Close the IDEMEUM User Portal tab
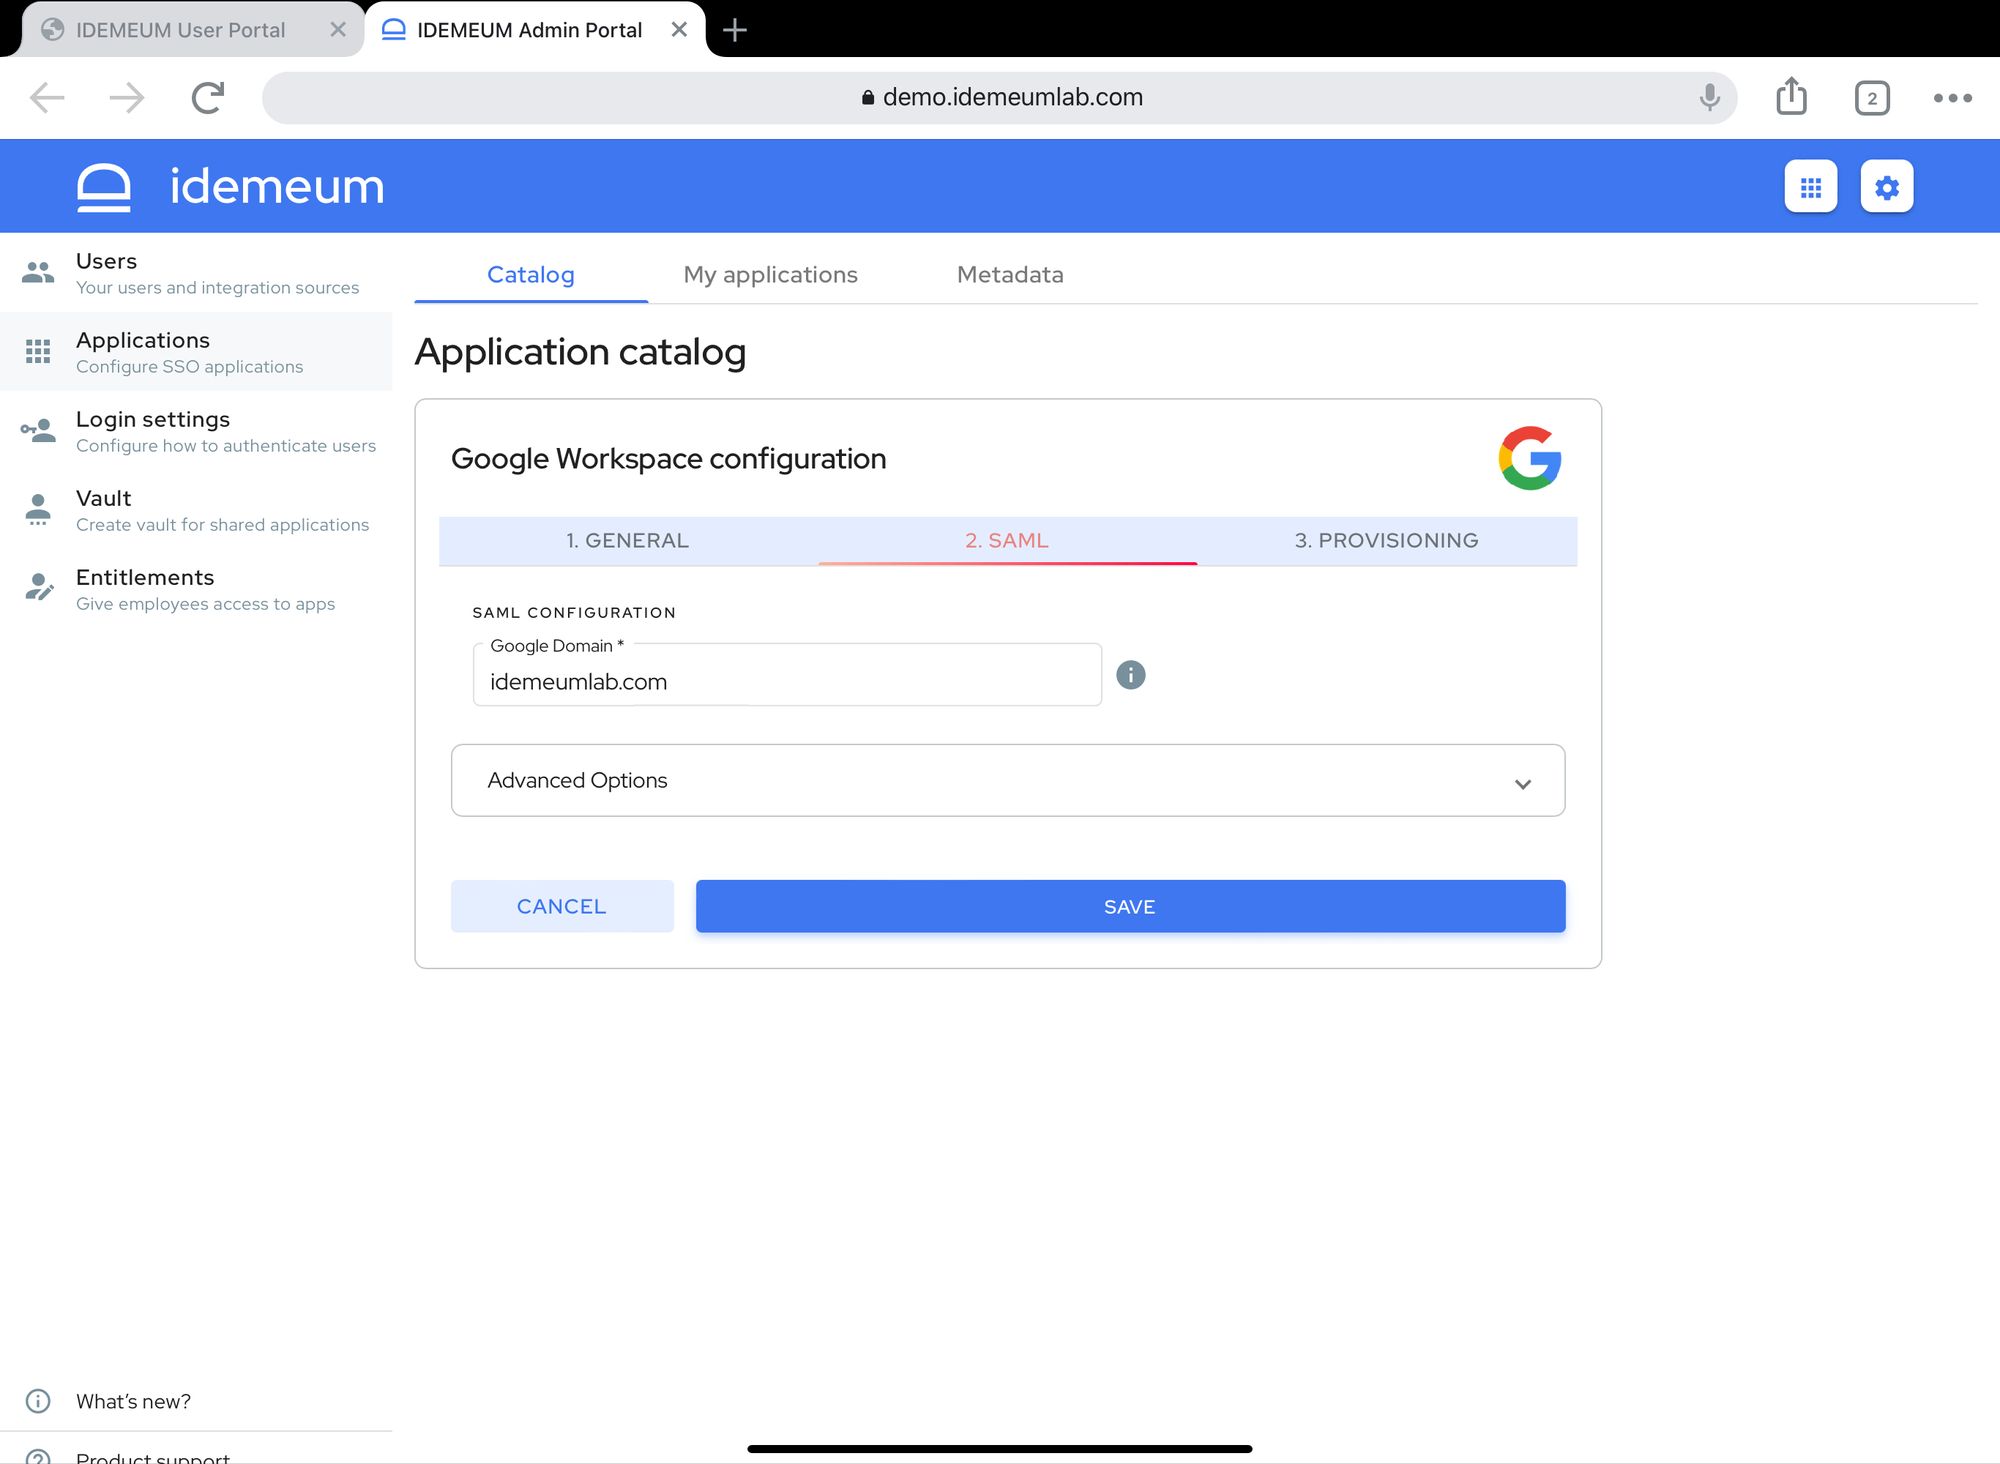The image size is (2000, 1464). 338,30
